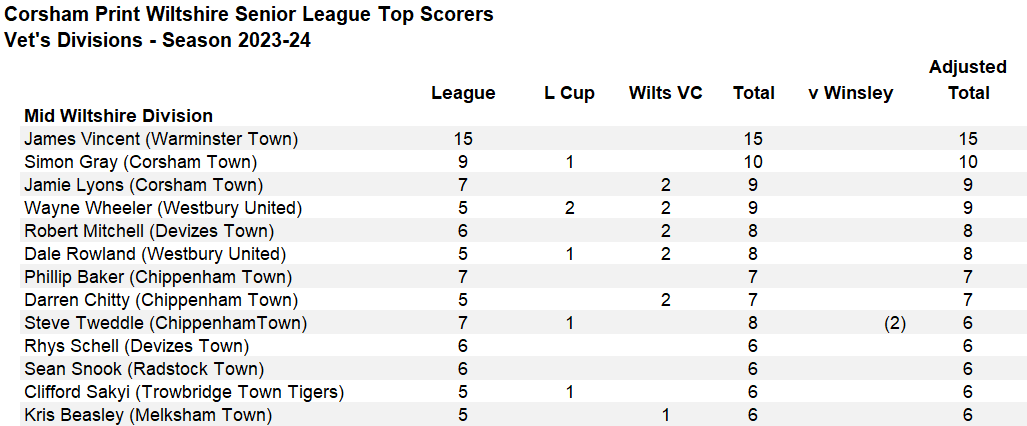Select Rhys Schell (Devizes Town) entry
Screen dimensions: 1027x426
[136, 346]
